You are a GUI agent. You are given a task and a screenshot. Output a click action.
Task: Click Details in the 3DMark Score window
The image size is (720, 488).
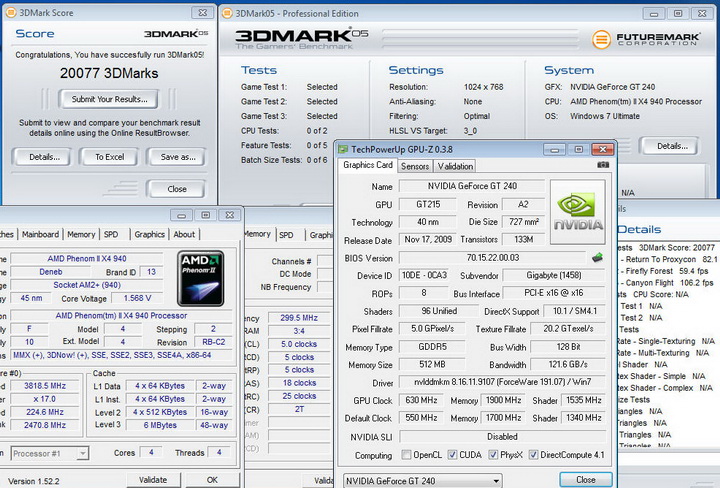tap(44, 157)
